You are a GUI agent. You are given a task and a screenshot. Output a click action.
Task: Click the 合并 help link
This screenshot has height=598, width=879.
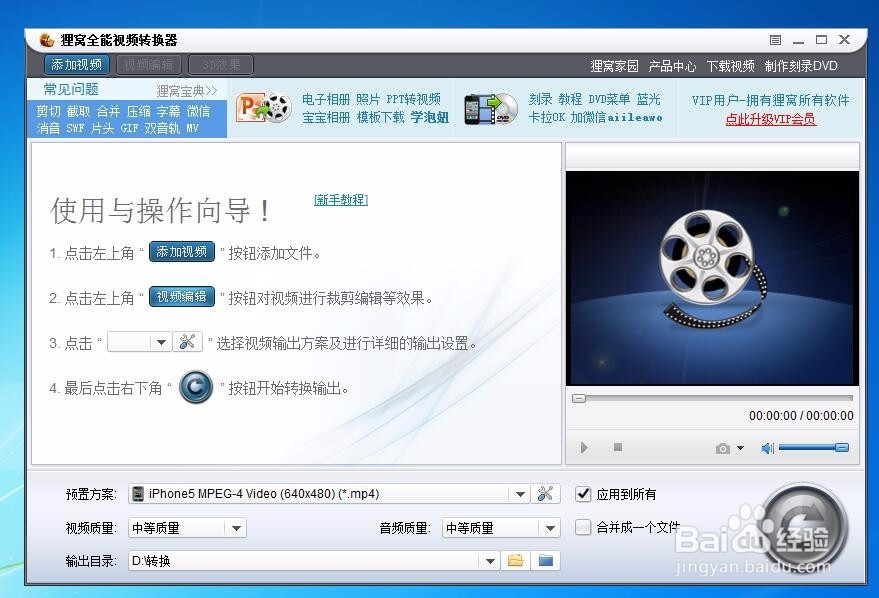(x=108, y=112)
